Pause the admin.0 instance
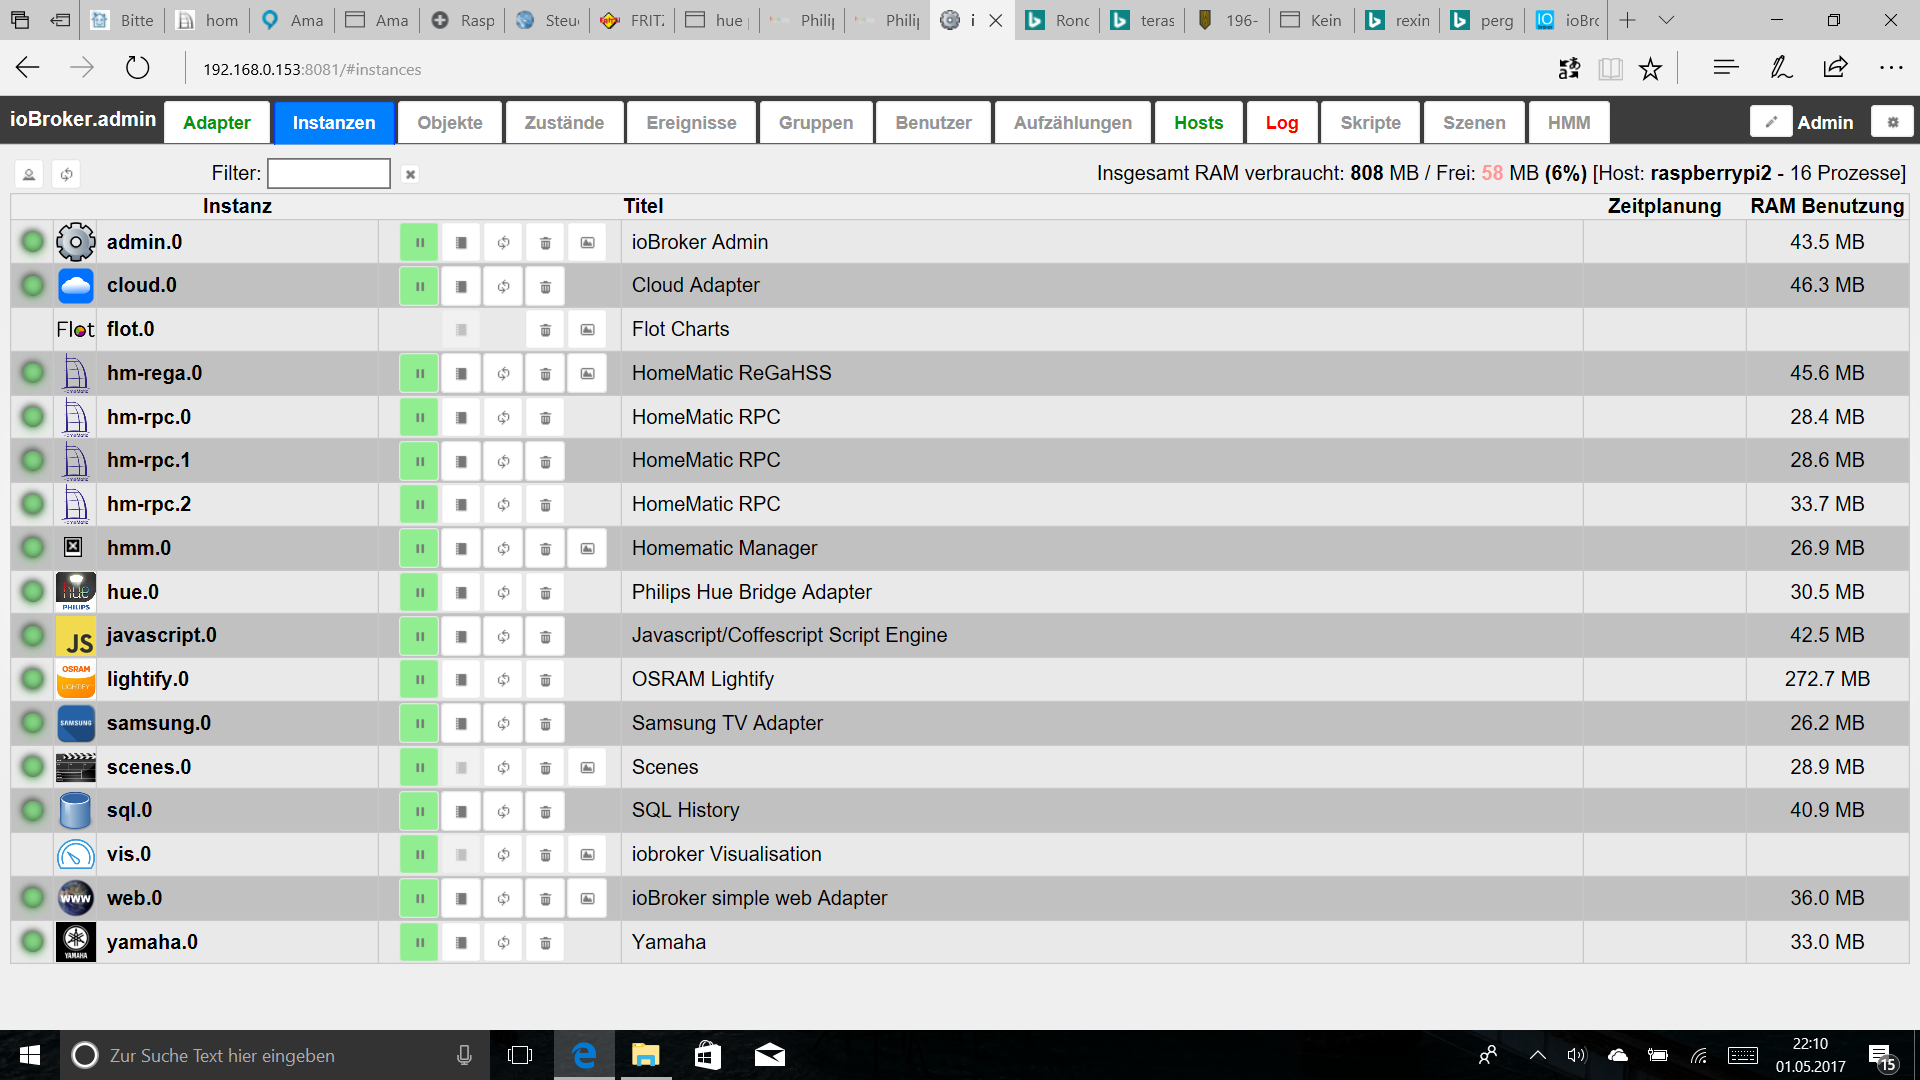 pyautogui.click(x=419, y=243)
